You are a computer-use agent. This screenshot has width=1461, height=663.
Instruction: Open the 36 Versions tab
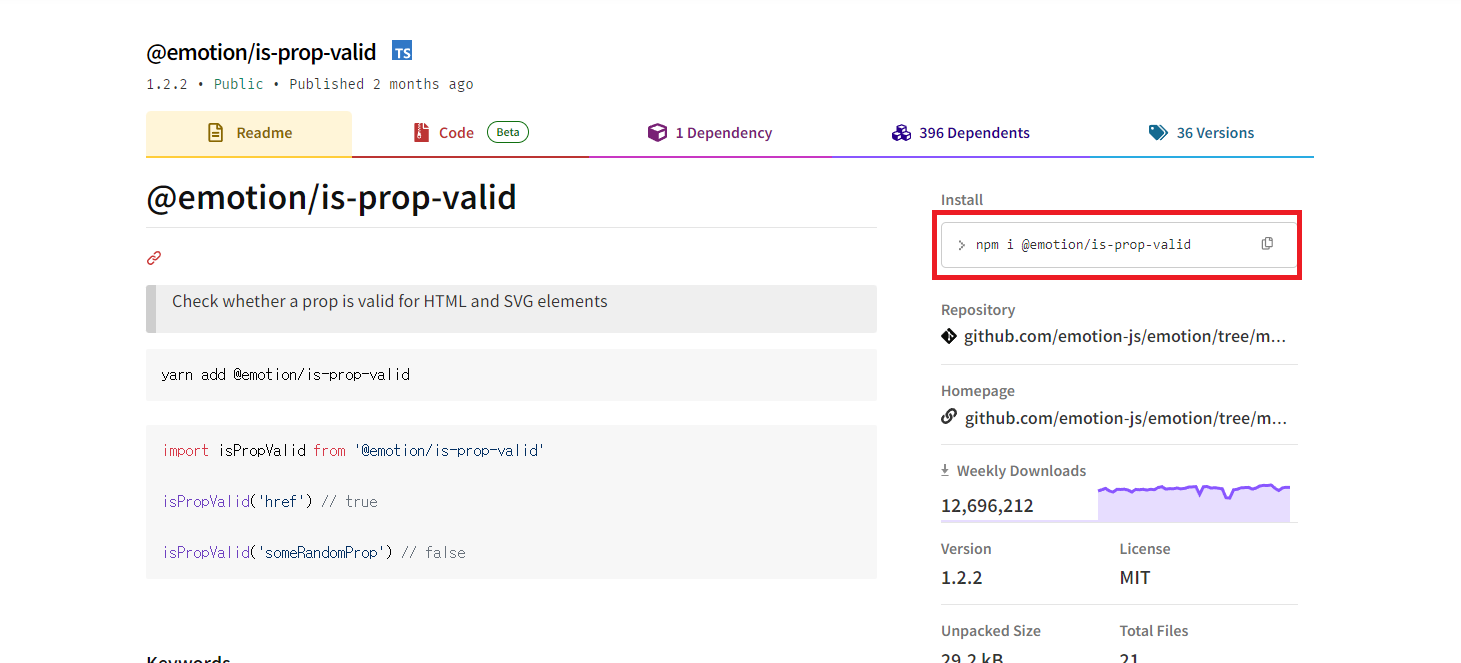(1202, 133)
